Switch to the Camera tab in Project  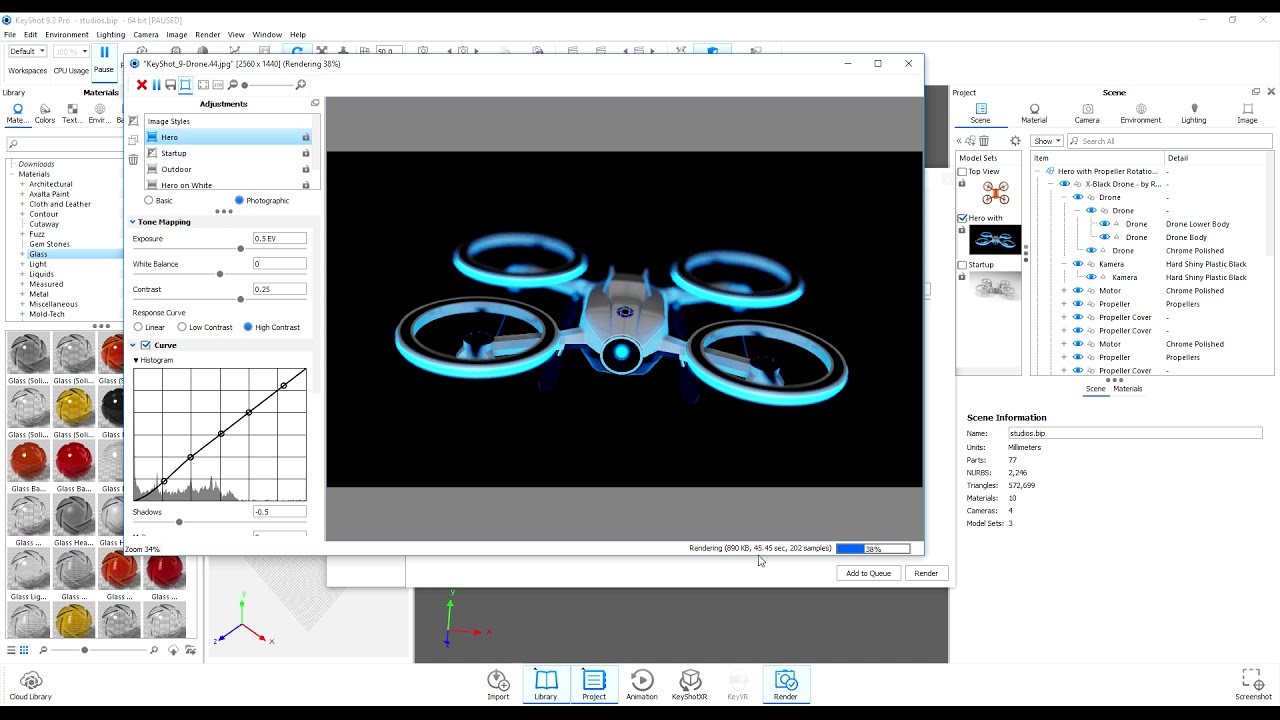[x=1087, y=114]
